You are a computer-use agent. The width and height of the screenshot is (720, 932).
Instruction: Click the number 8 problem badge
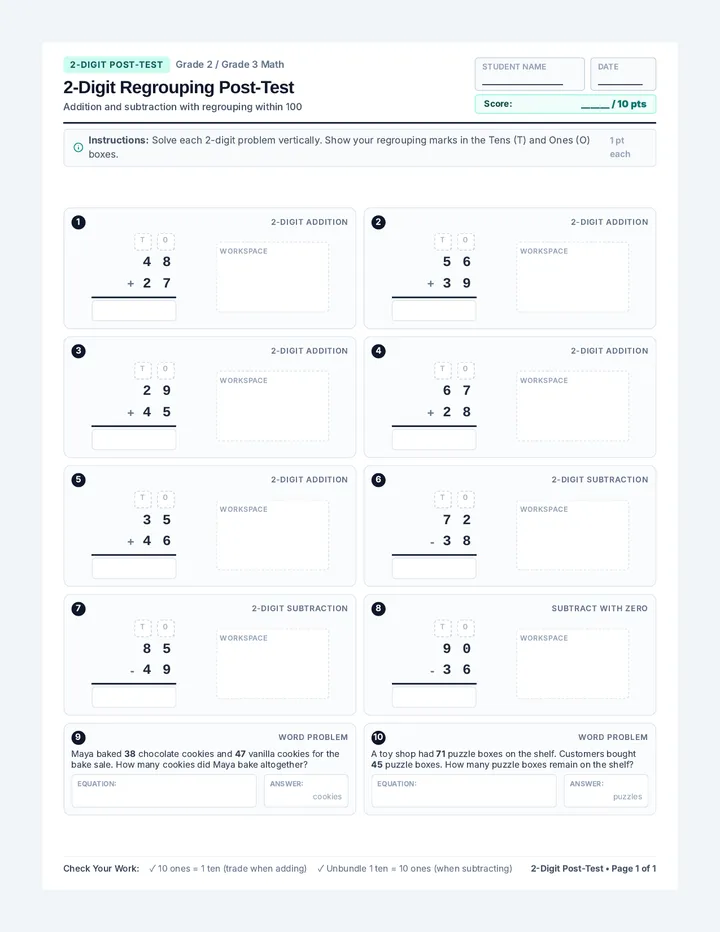(378, 609)
